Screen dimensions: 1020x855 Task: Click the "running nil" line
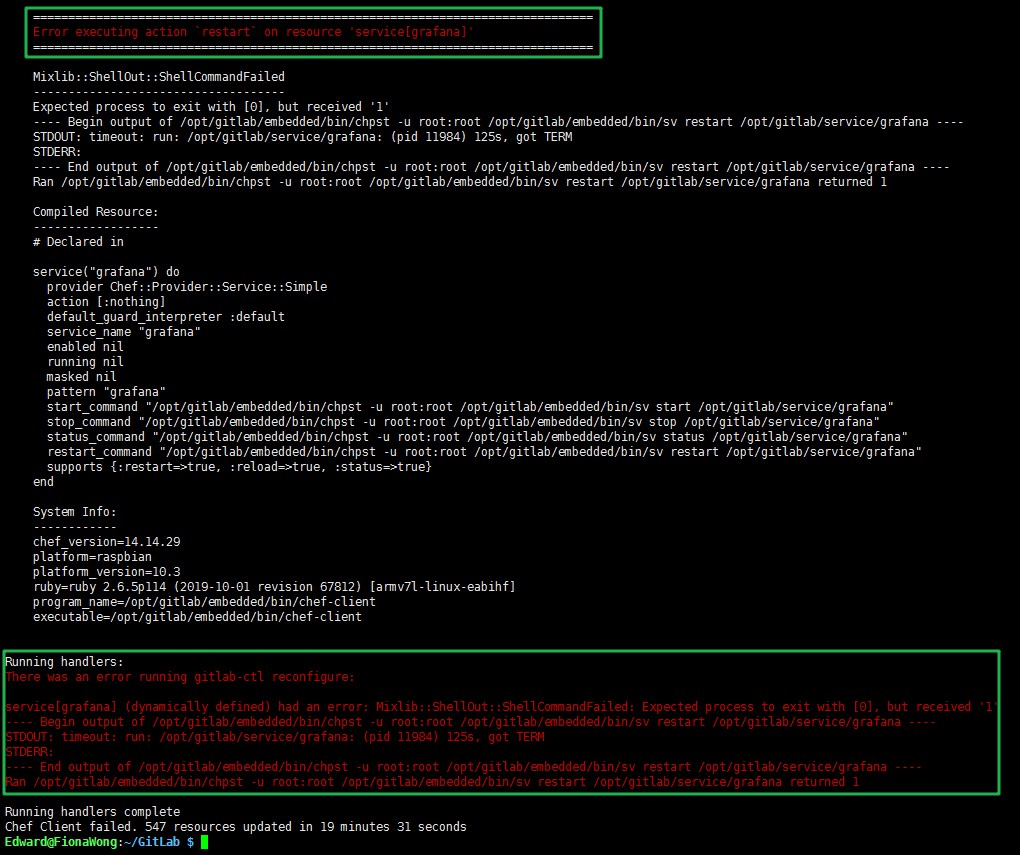click(x=85, y=361)
